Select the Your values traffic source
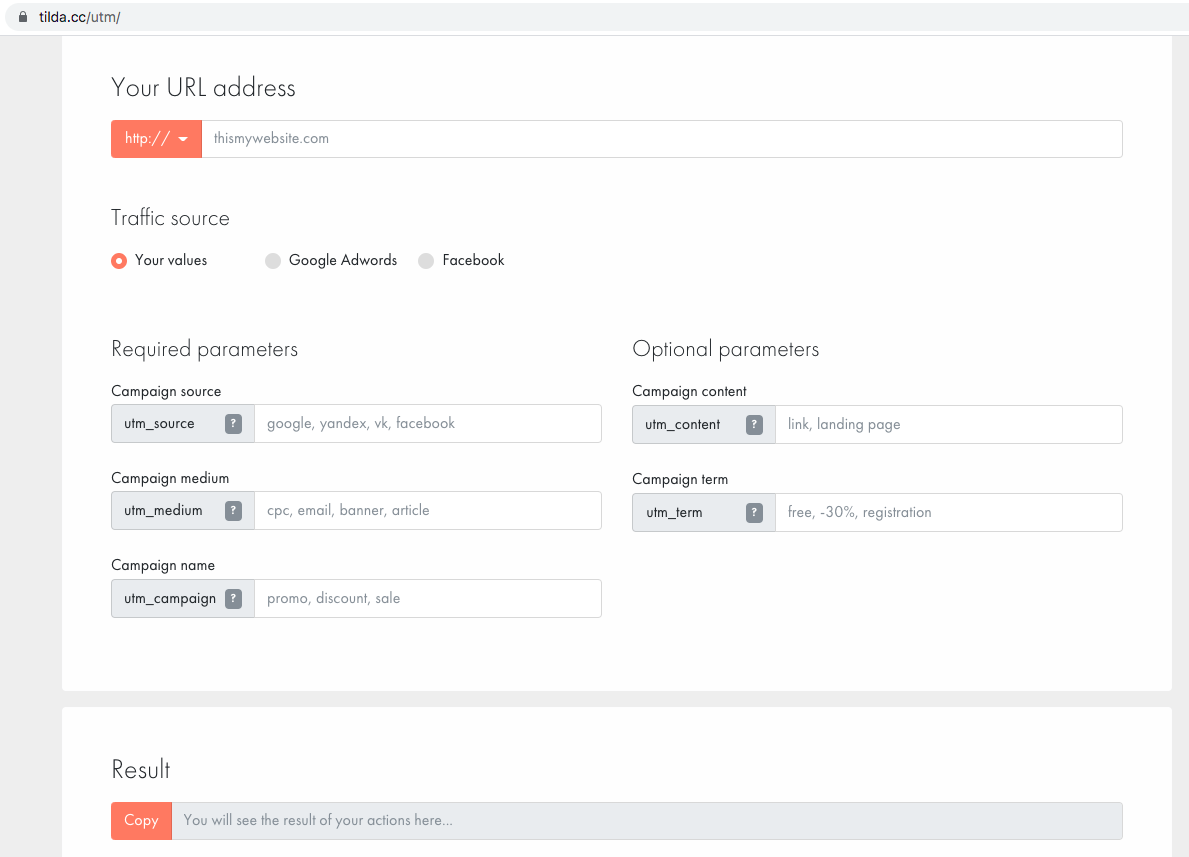Screen dimensions: 1189x857 click(x=119, y=261)
